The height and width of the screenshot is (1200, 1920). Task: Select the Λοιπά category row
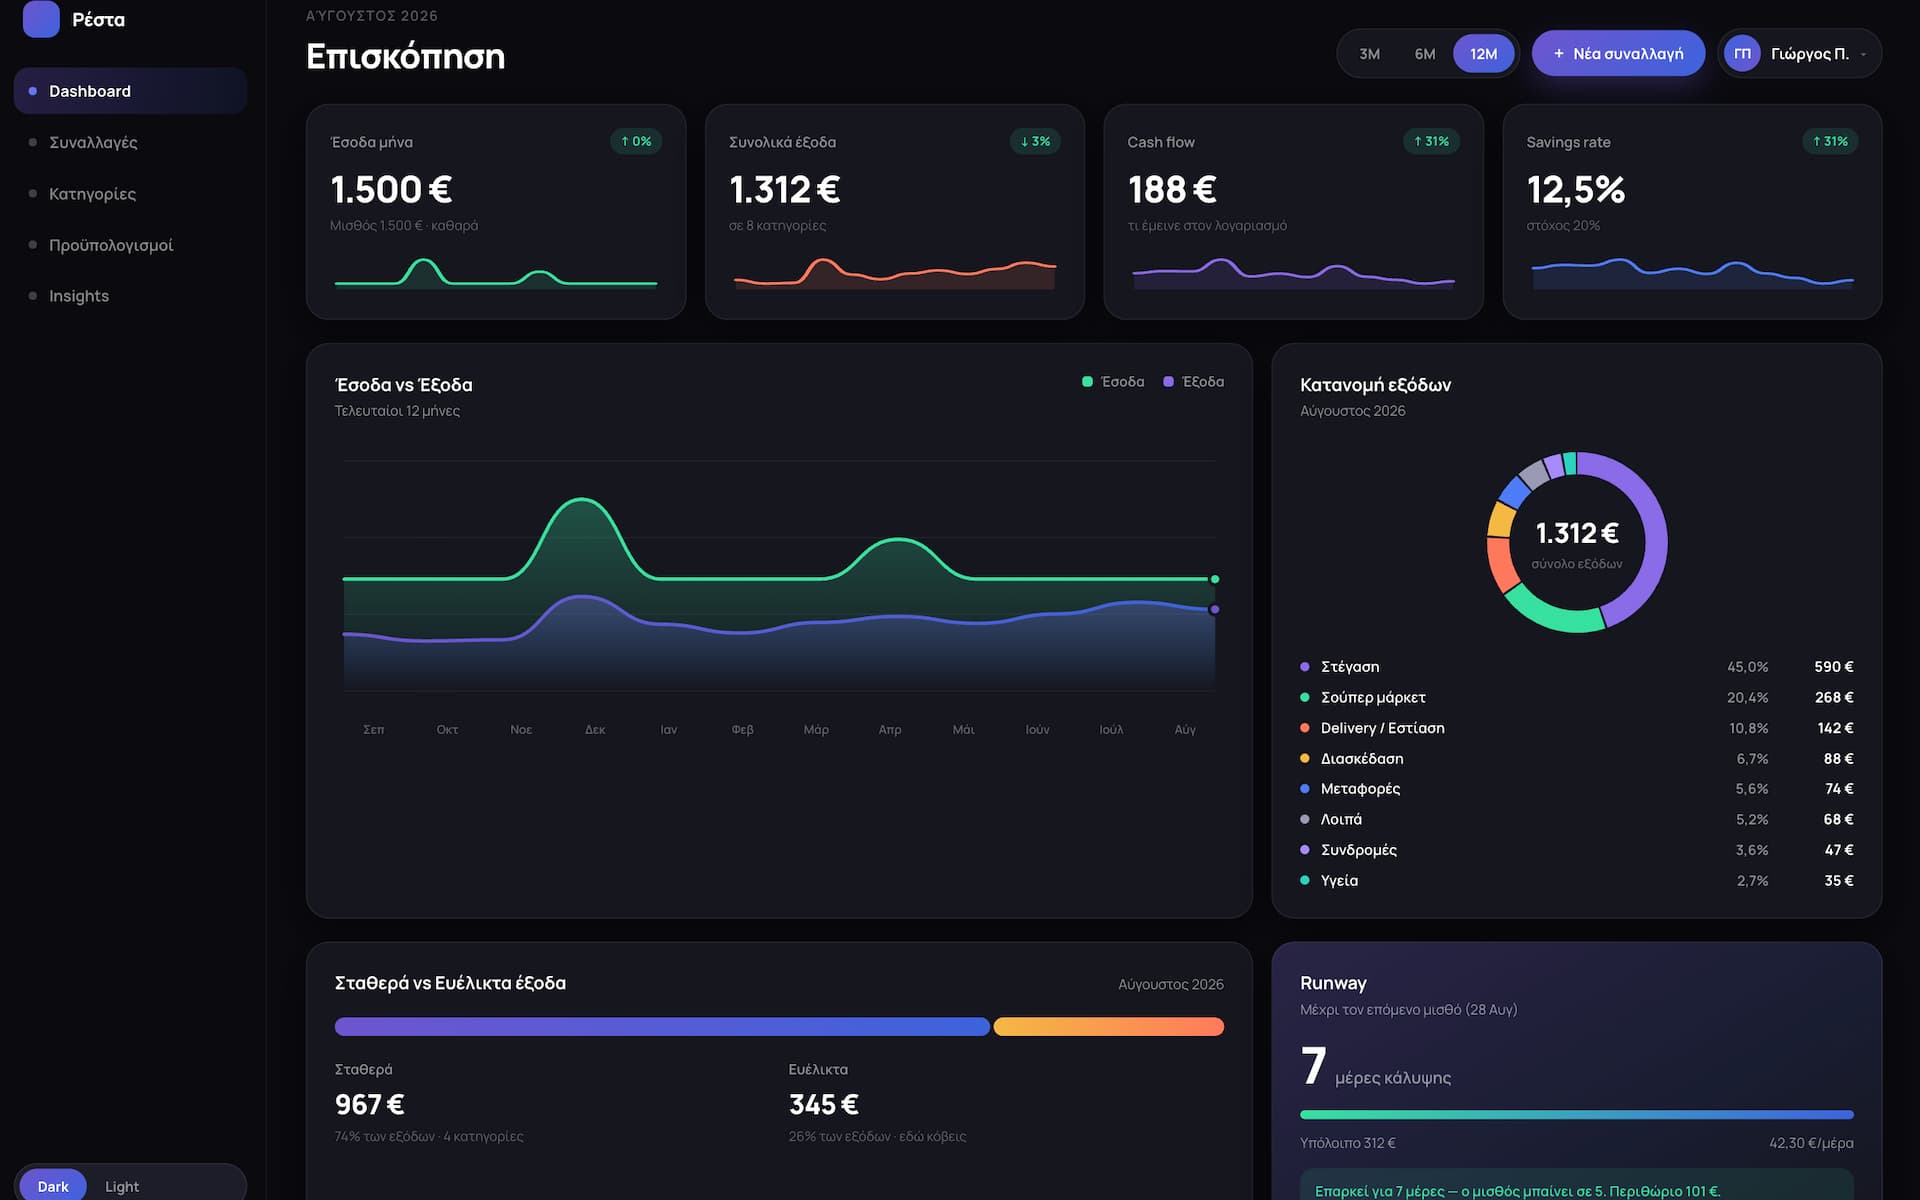pos(1577,819)
